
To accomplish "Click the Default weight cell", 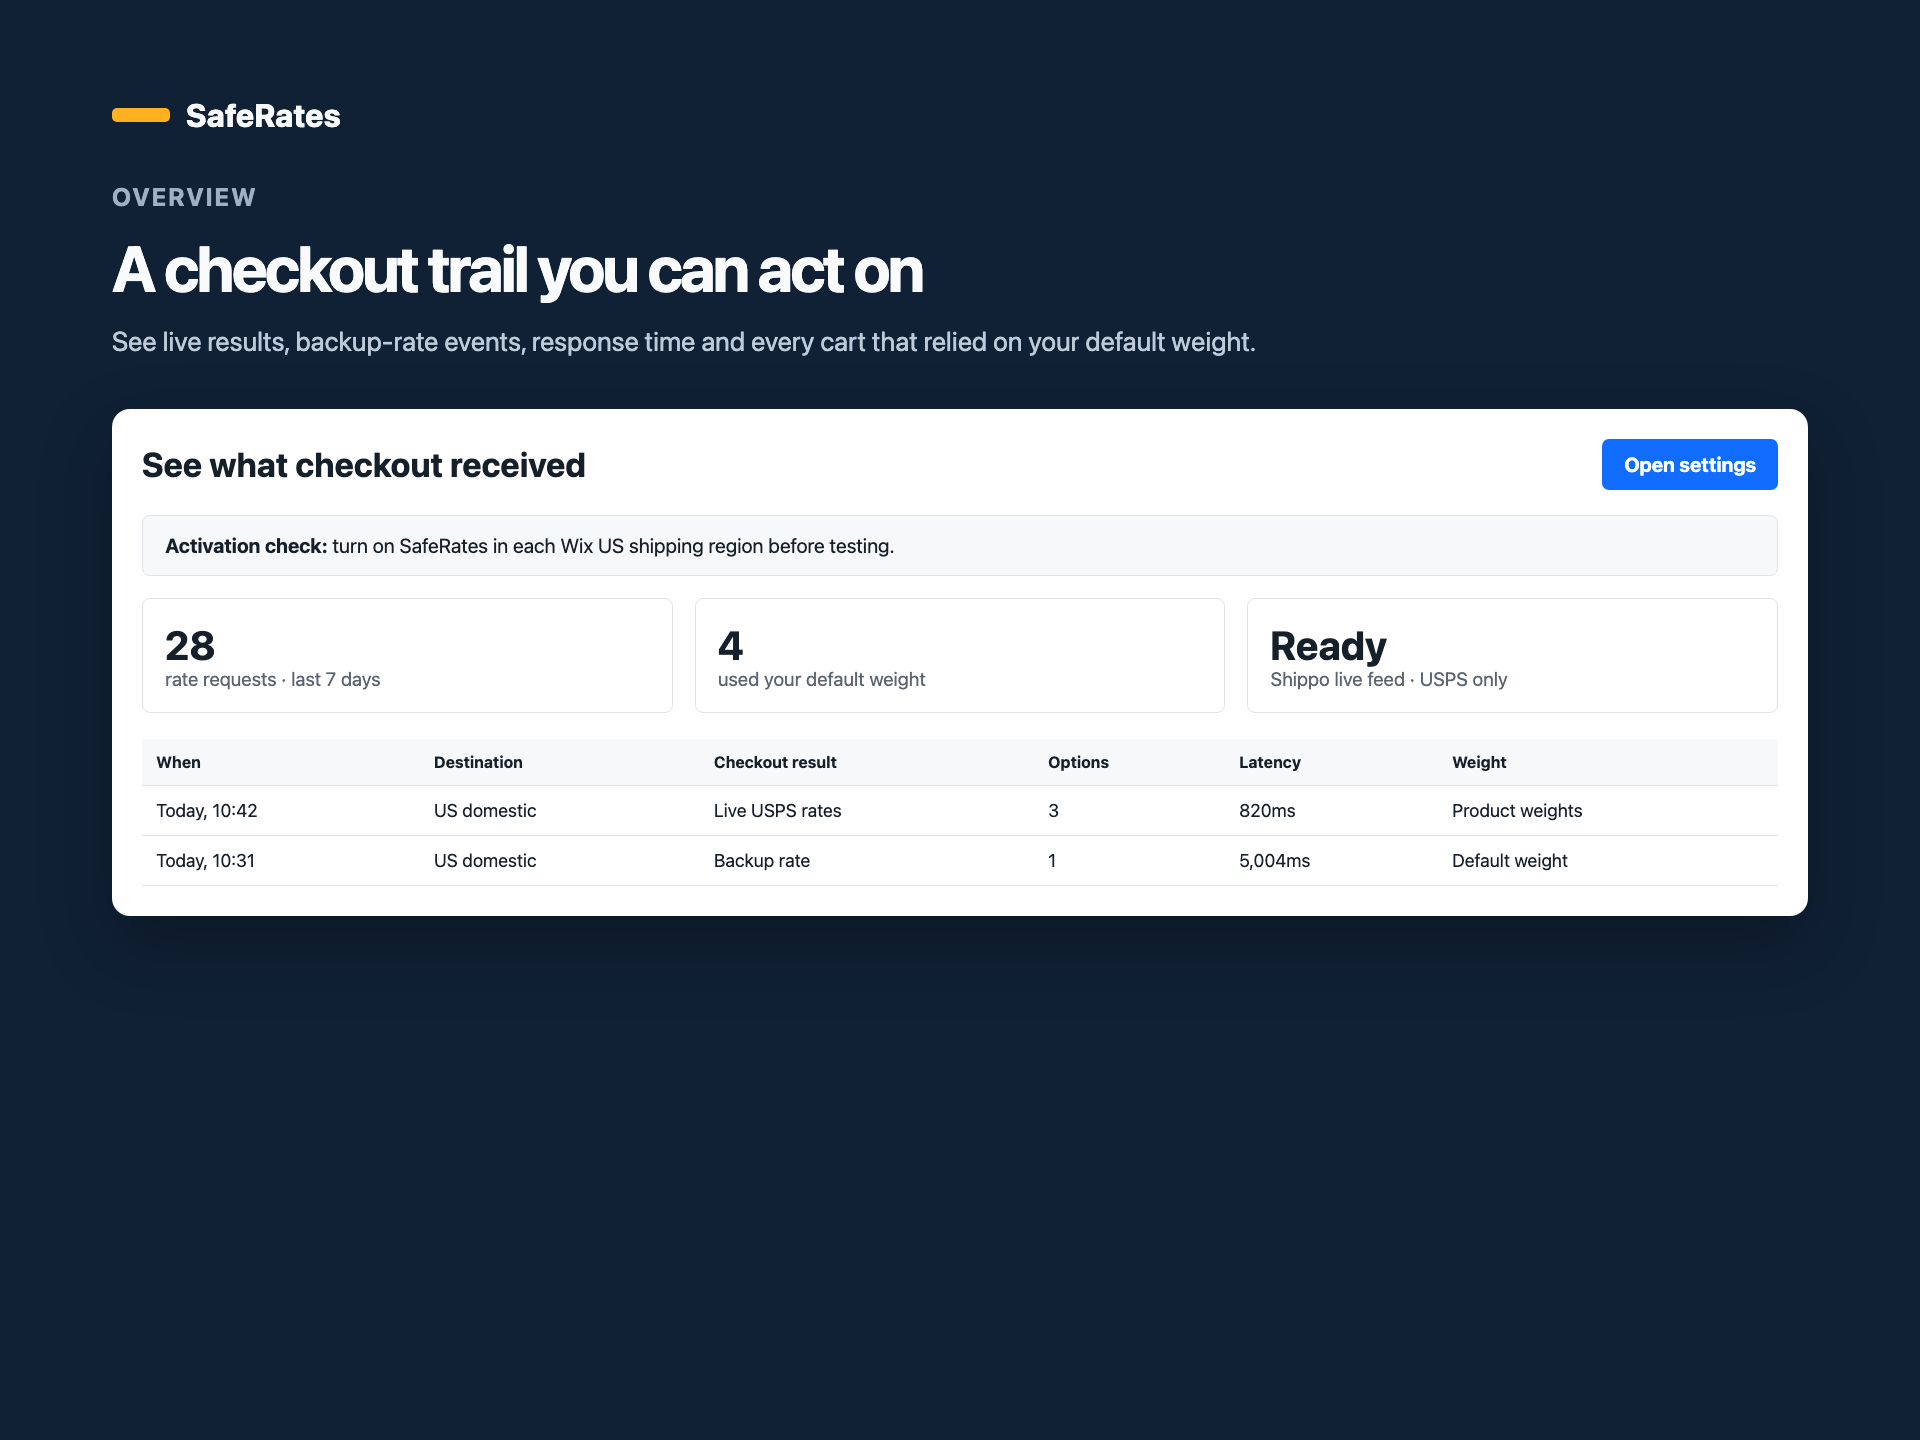I will tap(1510, 861).
